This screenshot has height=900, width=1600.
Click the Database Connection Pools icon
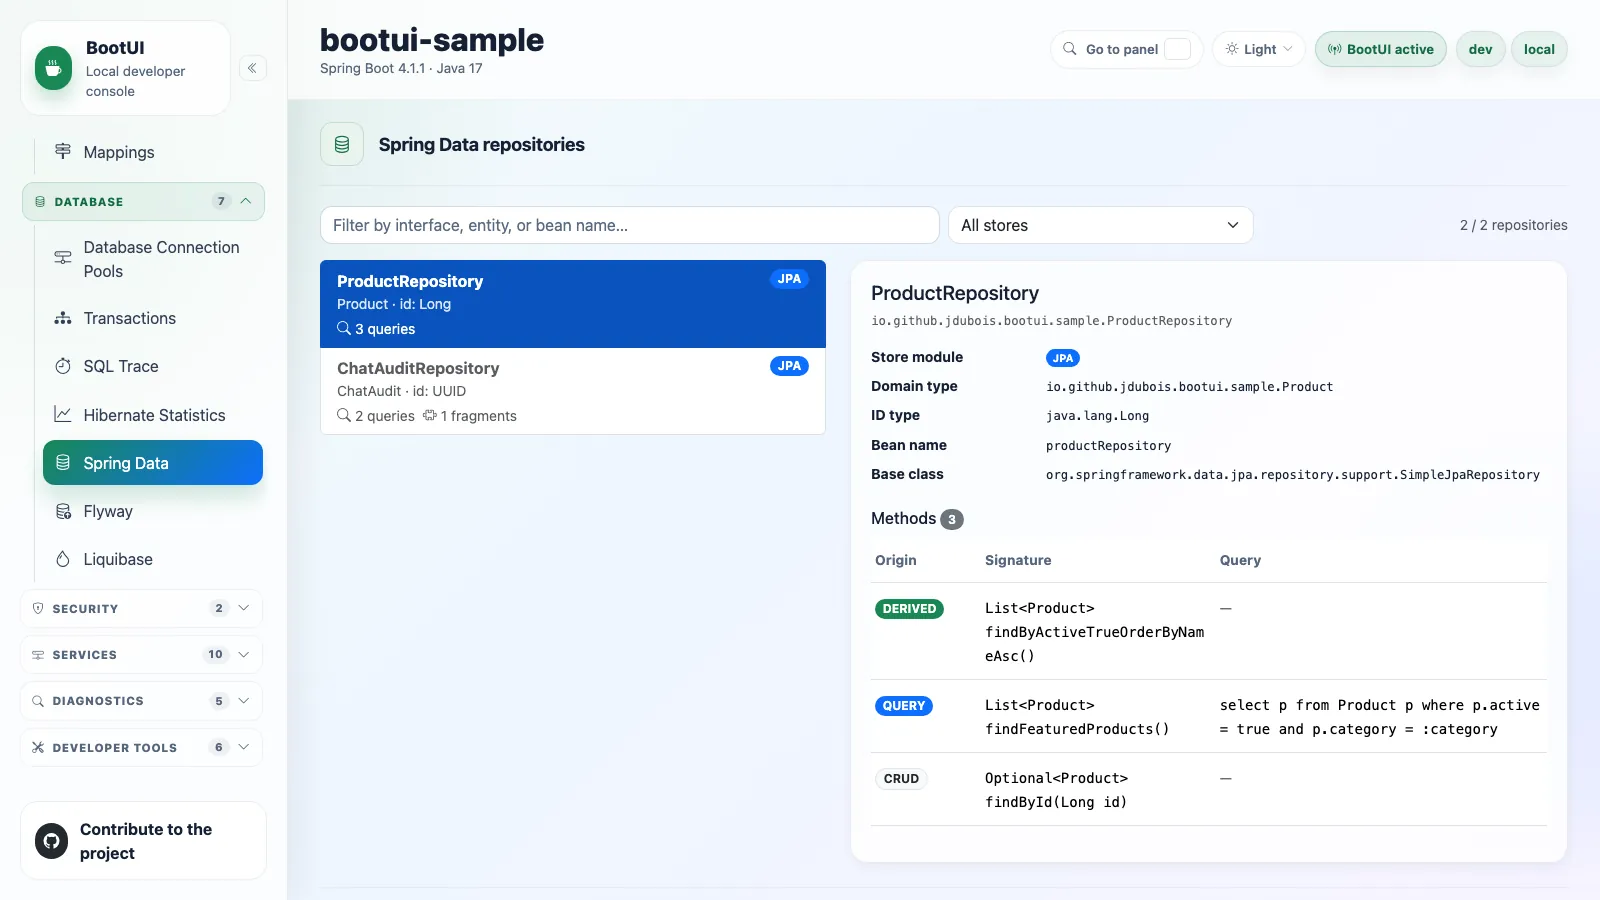point(63,258)
